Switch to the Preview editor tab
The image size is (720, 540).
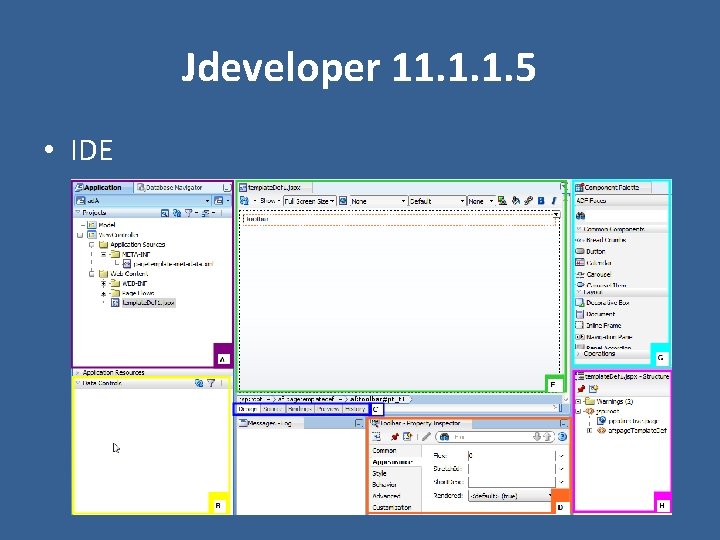328,409
